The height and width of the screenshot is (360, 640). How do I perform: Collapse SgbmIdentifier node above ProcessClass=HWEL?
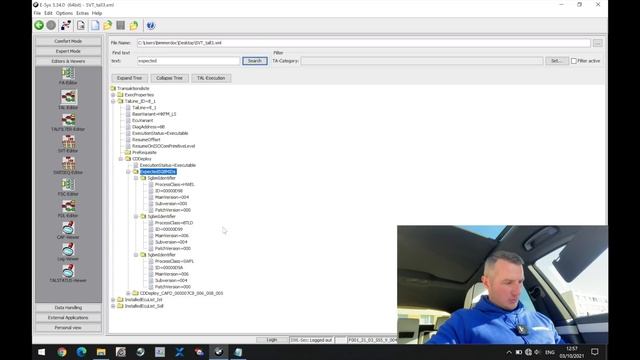[x=136, y=178]
